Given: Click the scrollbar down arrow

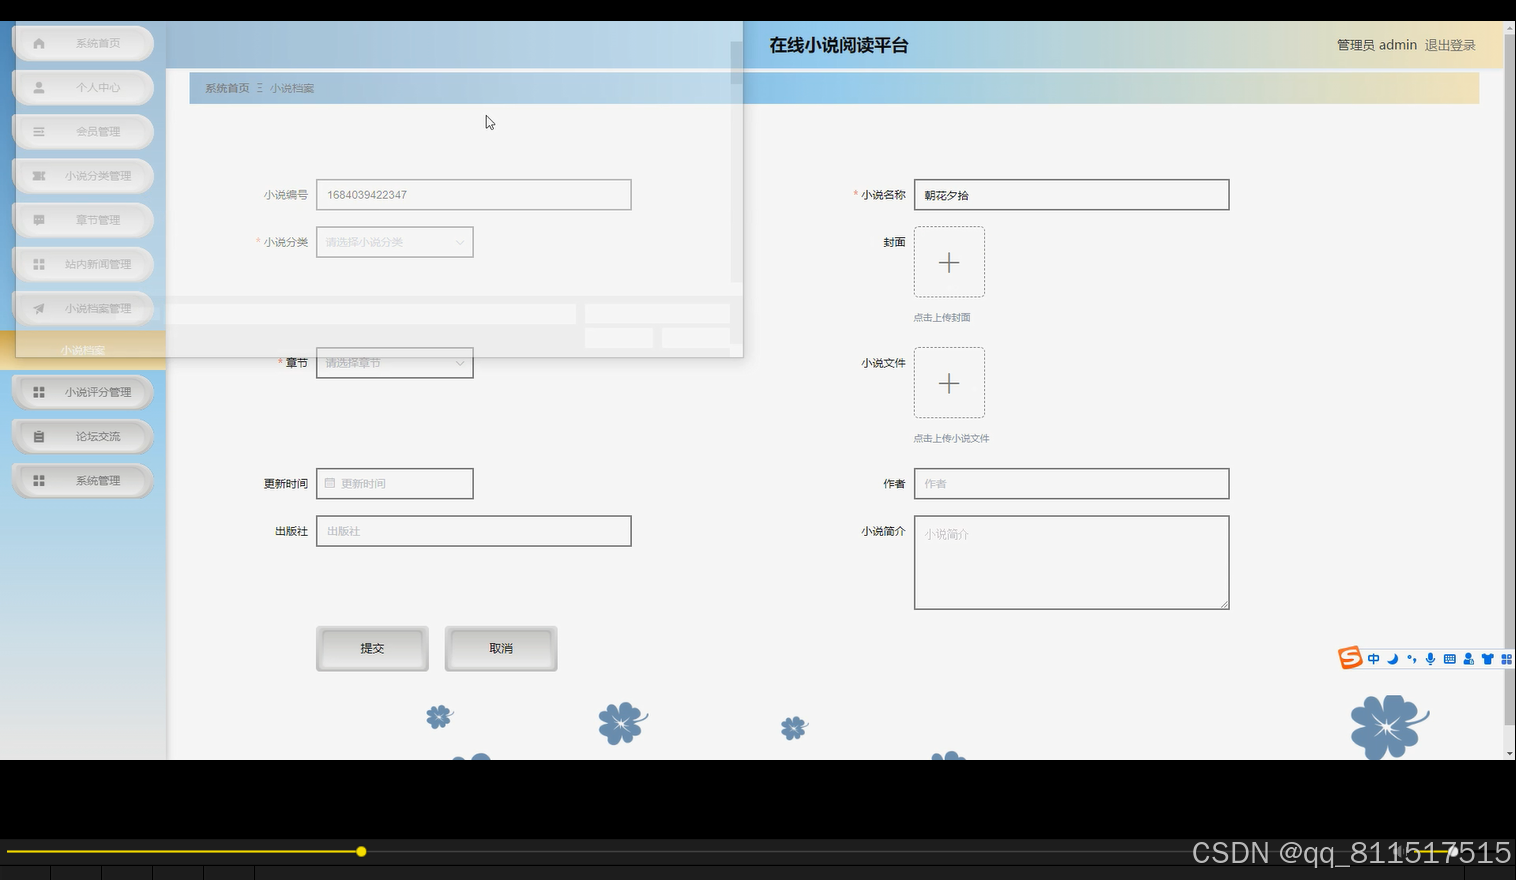Looking at the screenshot, I should 1509,753.
